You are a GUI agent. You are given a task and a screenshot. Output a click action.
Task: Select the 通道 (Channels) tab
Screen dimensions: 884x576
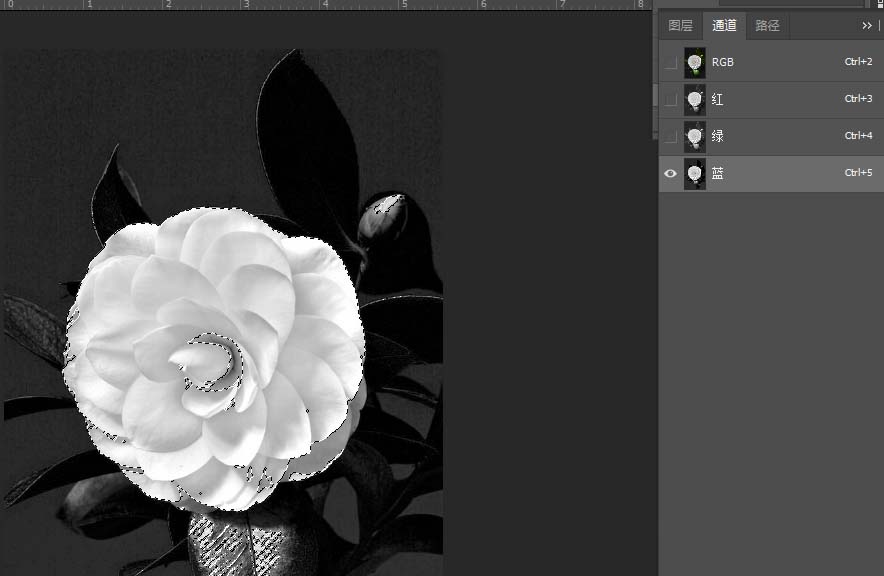(x=724, y=26)
